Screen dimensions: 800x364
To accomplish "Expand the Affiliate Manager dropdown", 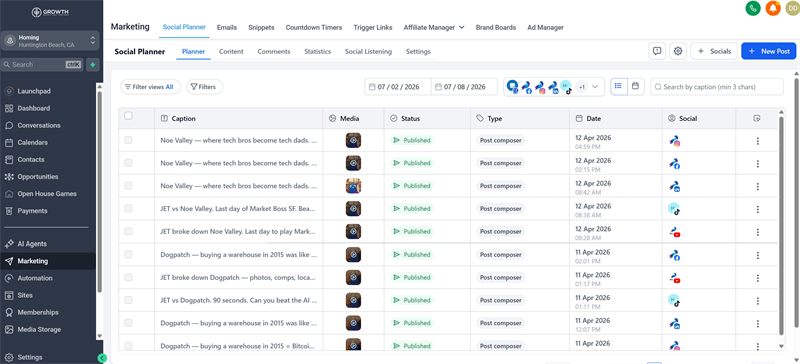I will [x=434, y=28].
